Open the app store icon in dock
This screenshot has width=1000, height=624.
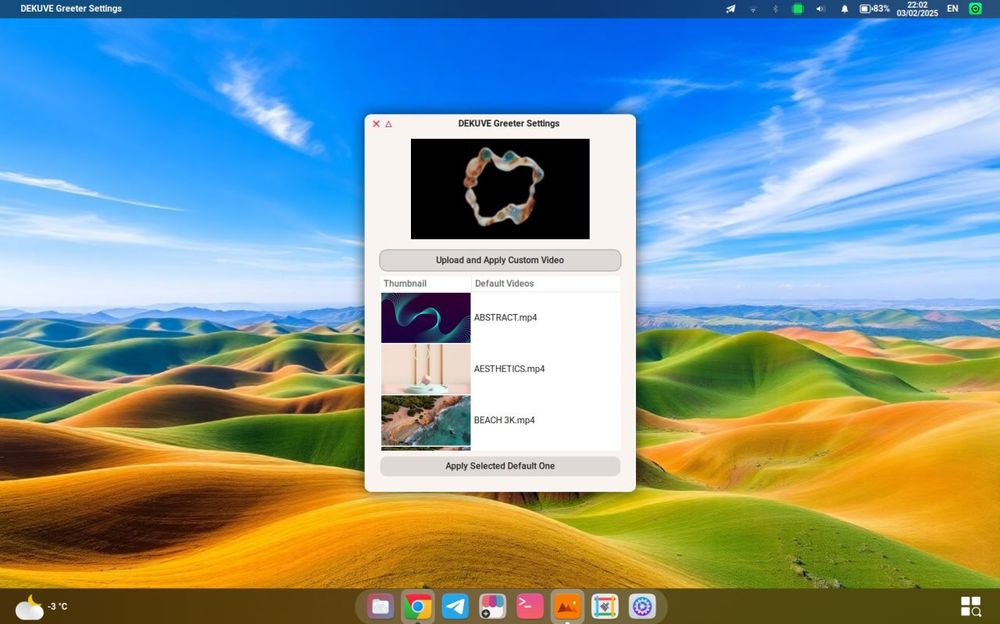click(492, 606)
